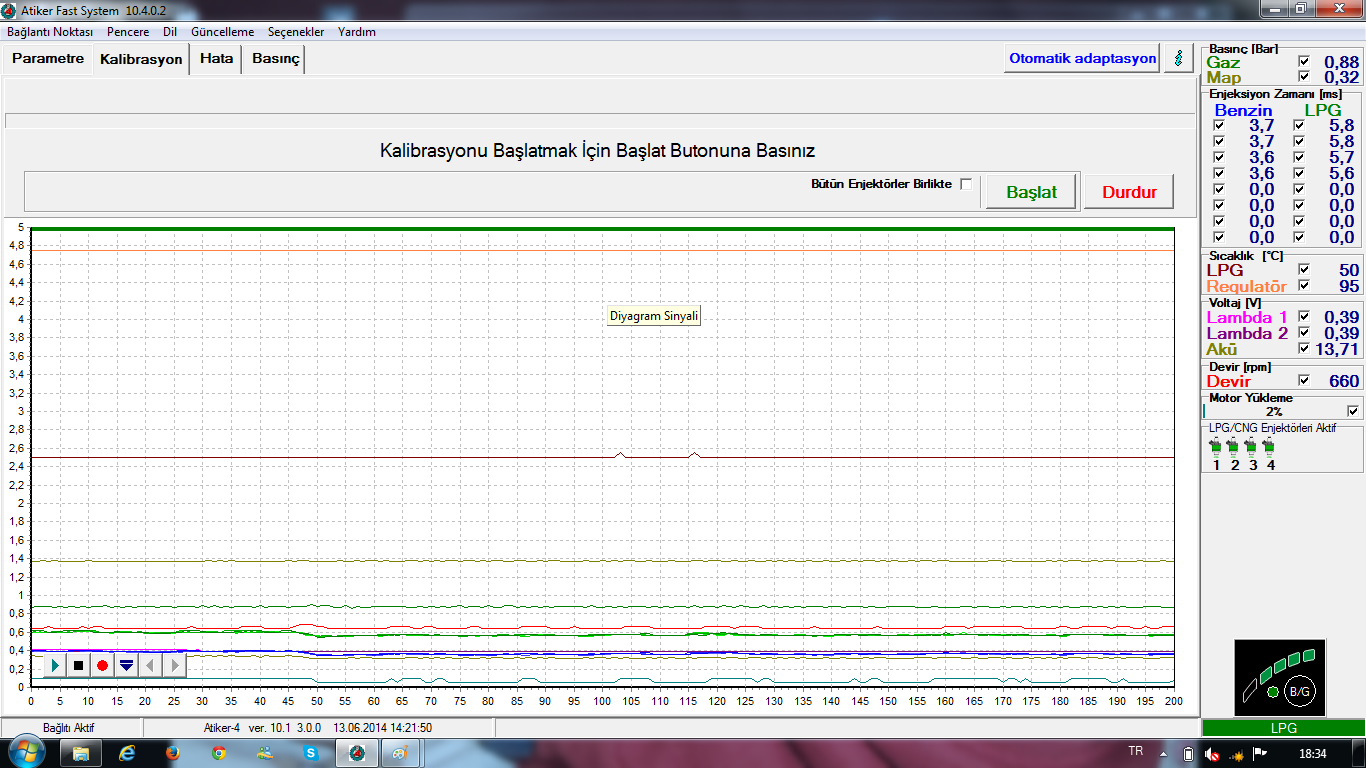Click the network tray icon
The width and height of the screenshot is (1366, 768).
[x=1236, y=753]
